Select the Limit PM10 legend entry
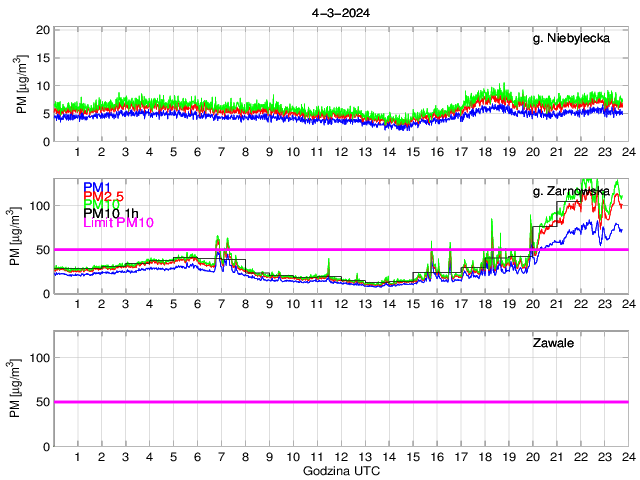 (x=118, y=222)
